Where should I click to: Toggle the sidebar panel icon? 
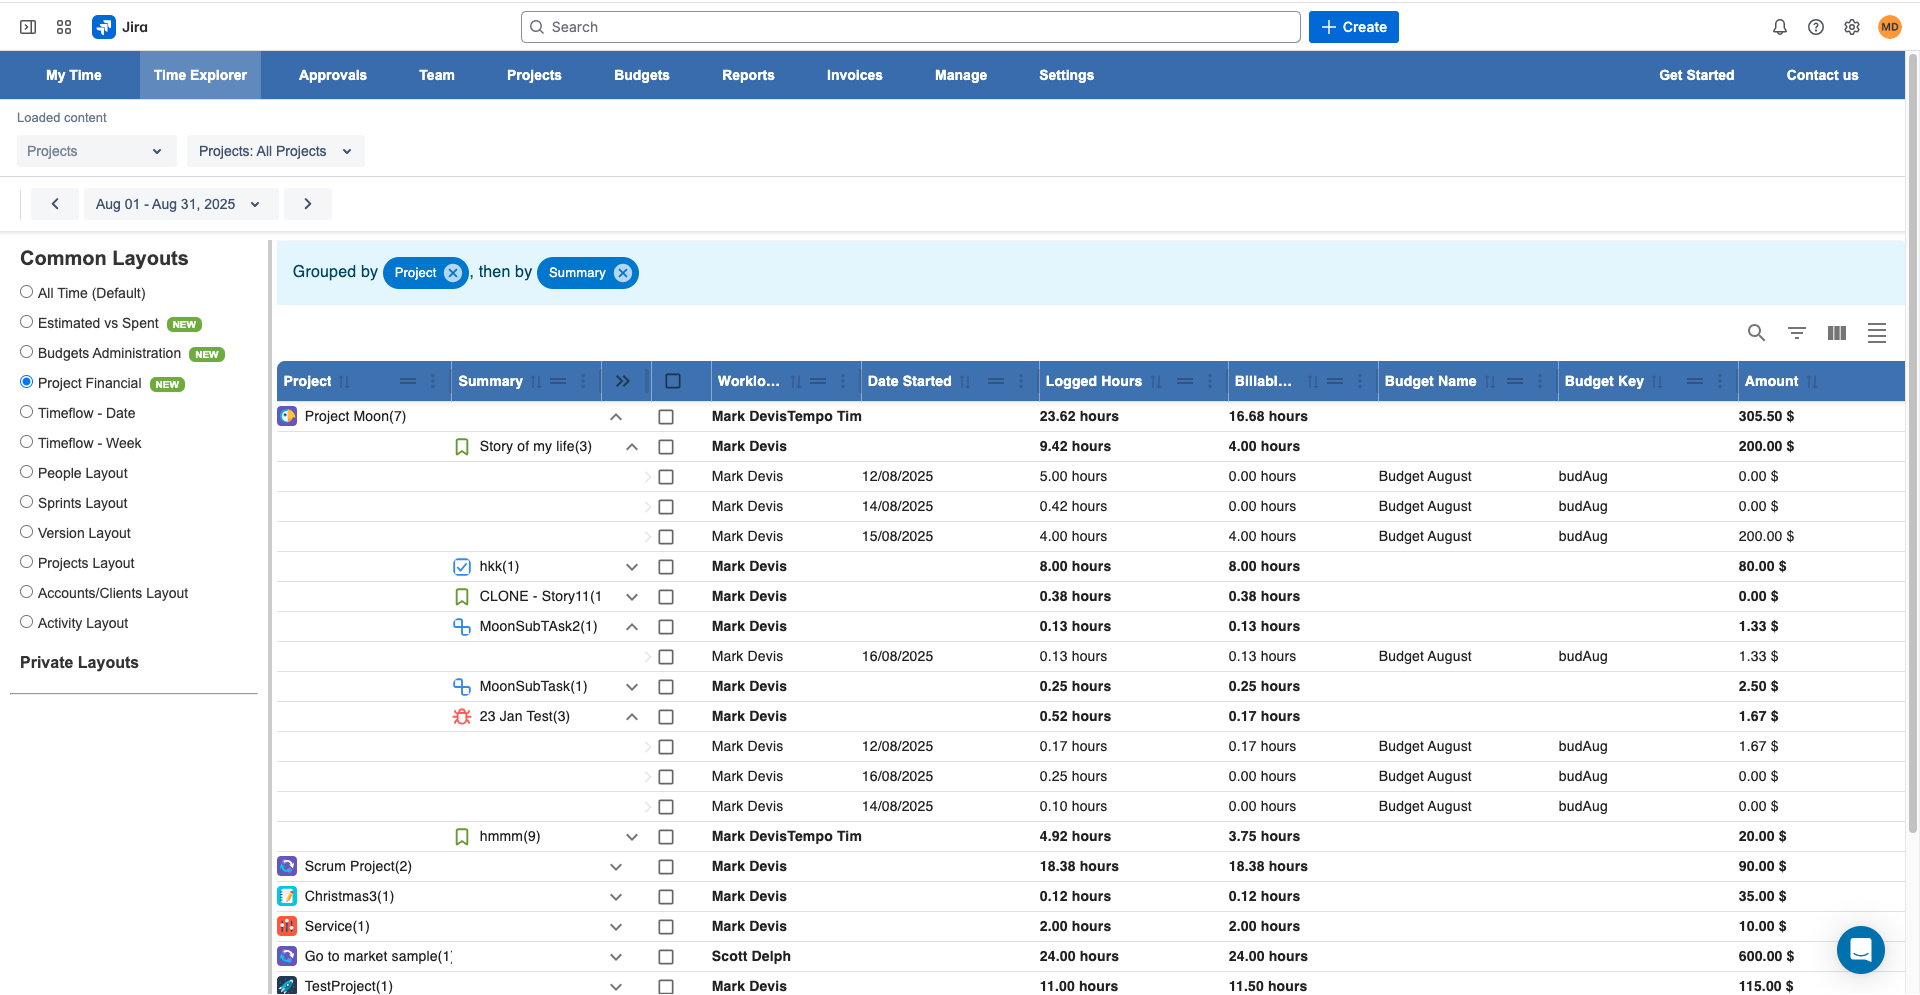coord(28,27)
